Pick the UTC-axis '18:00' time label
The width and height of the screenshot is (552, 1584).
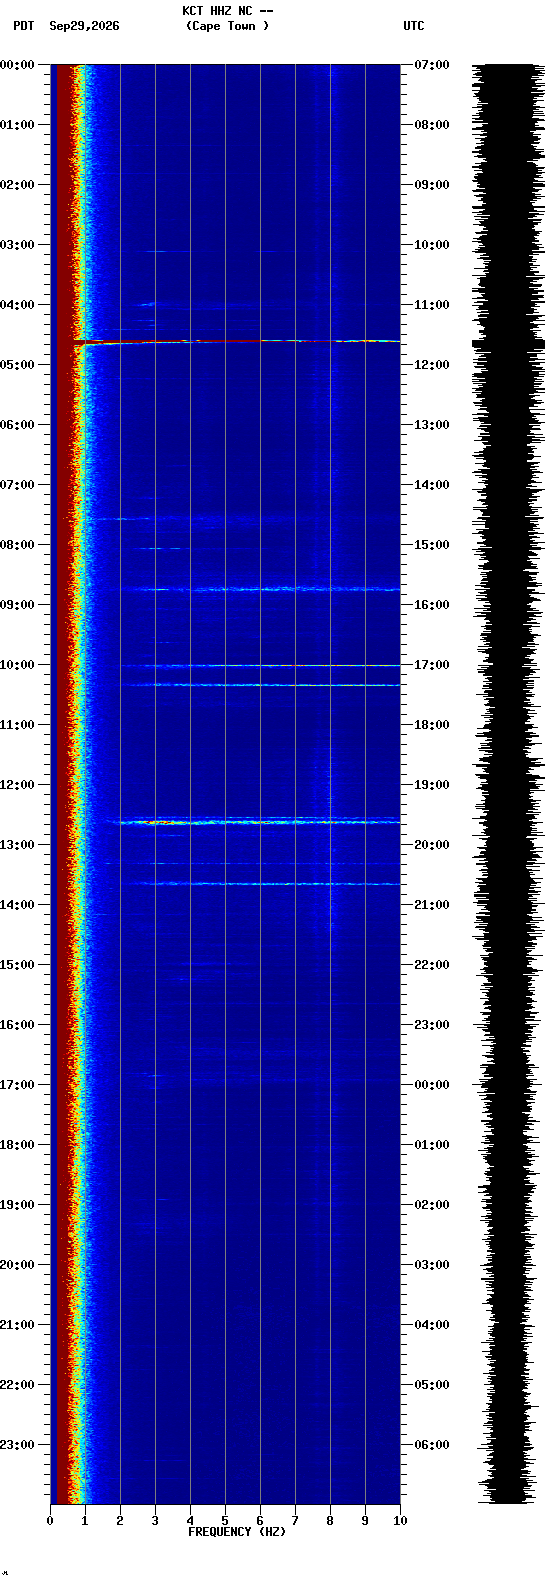tap(432, 725)
